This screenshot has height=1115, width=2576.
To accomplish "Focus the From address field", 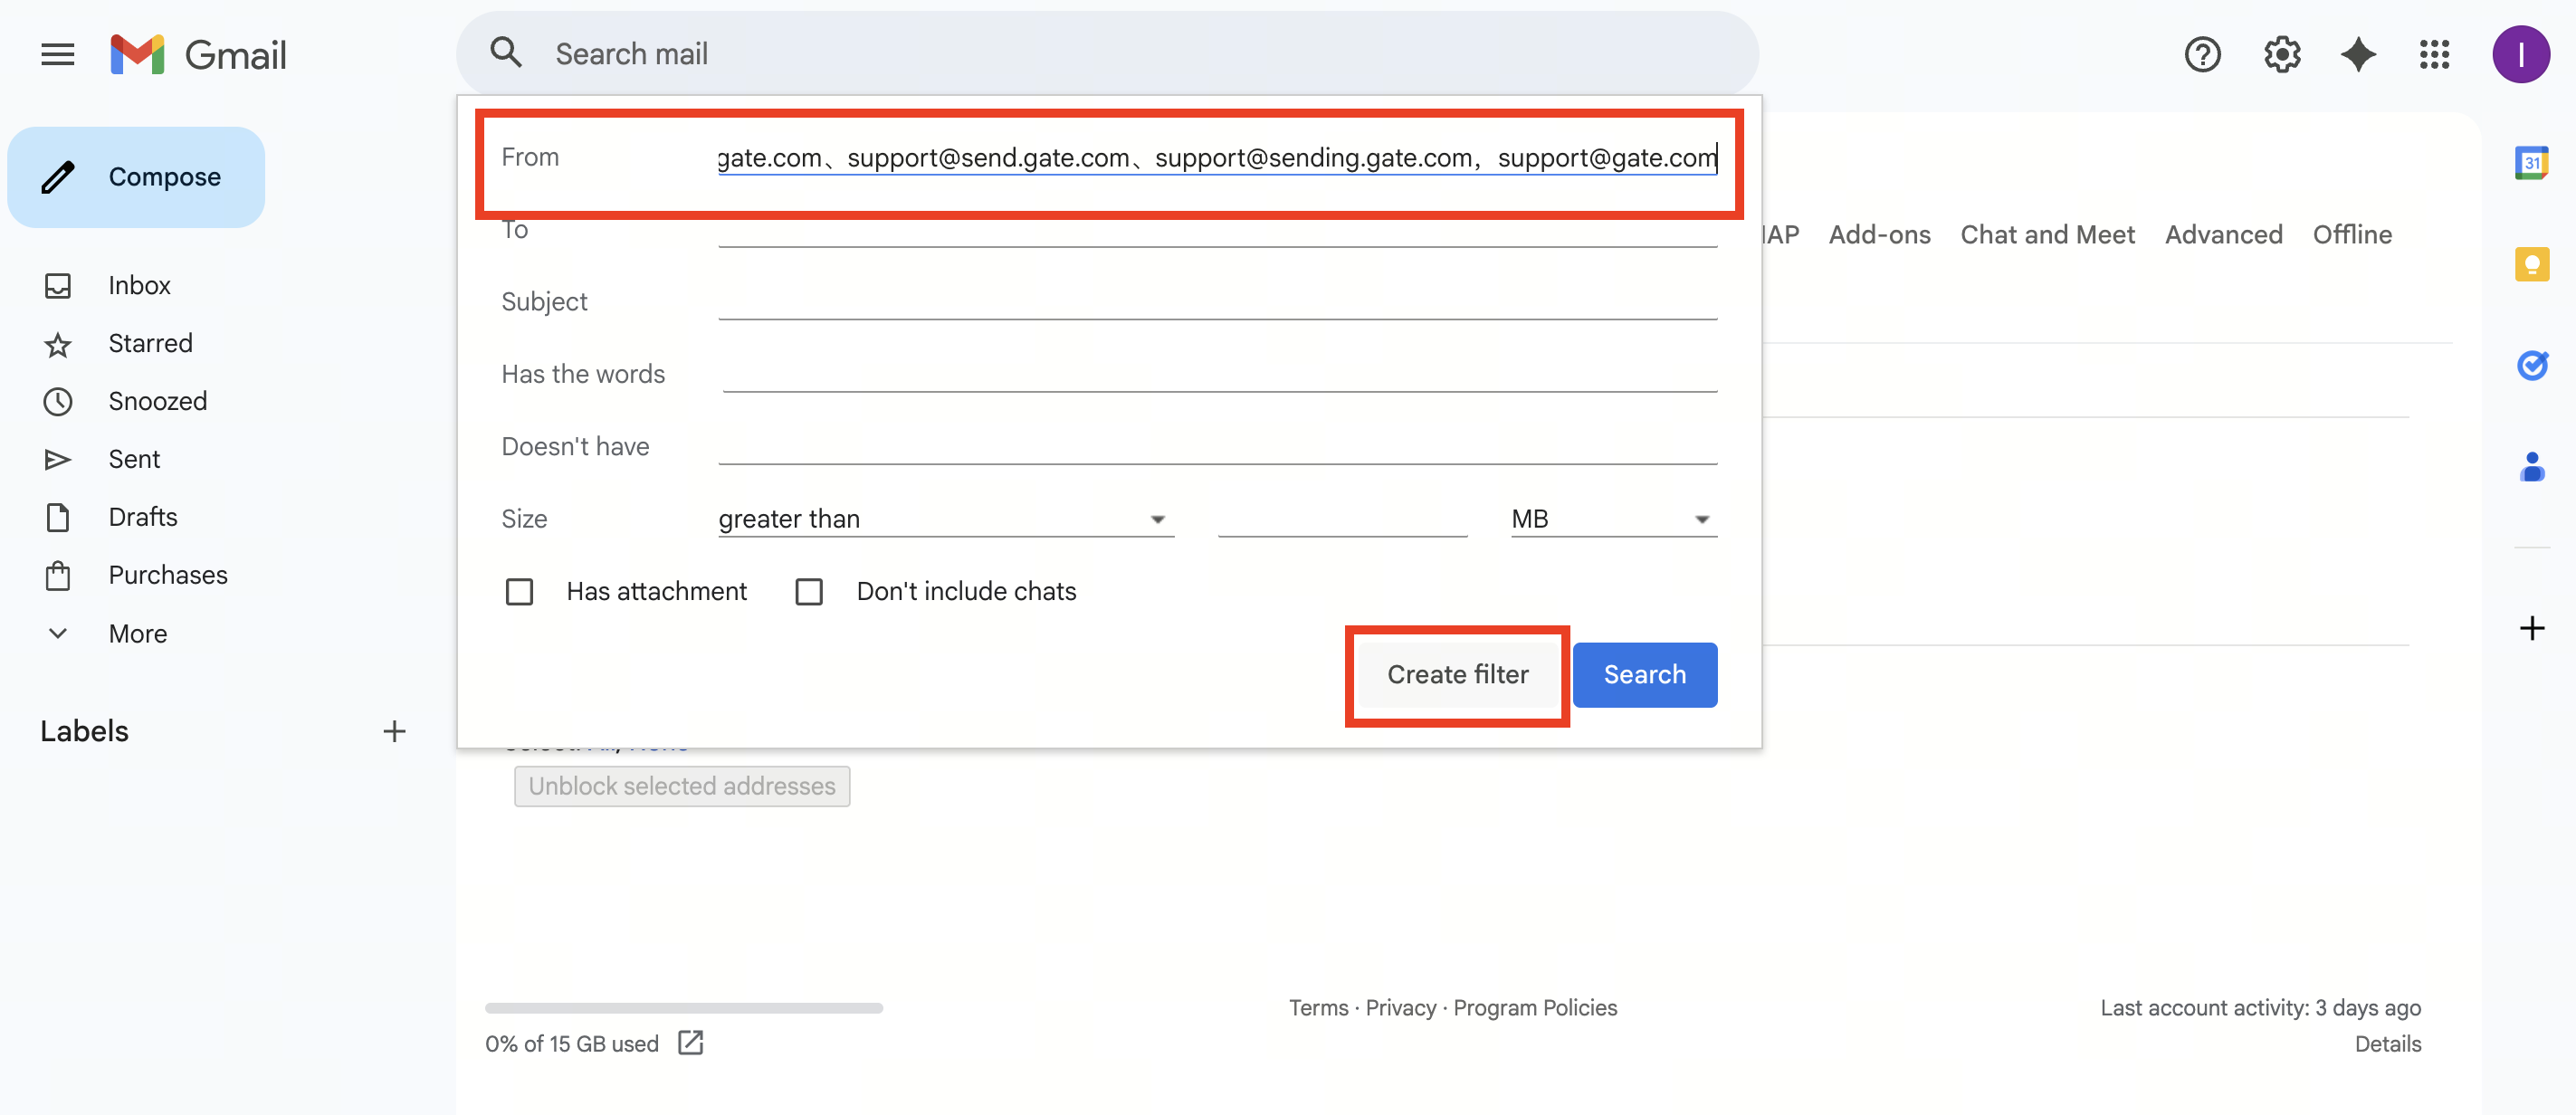I will [x=1217, y=158].
